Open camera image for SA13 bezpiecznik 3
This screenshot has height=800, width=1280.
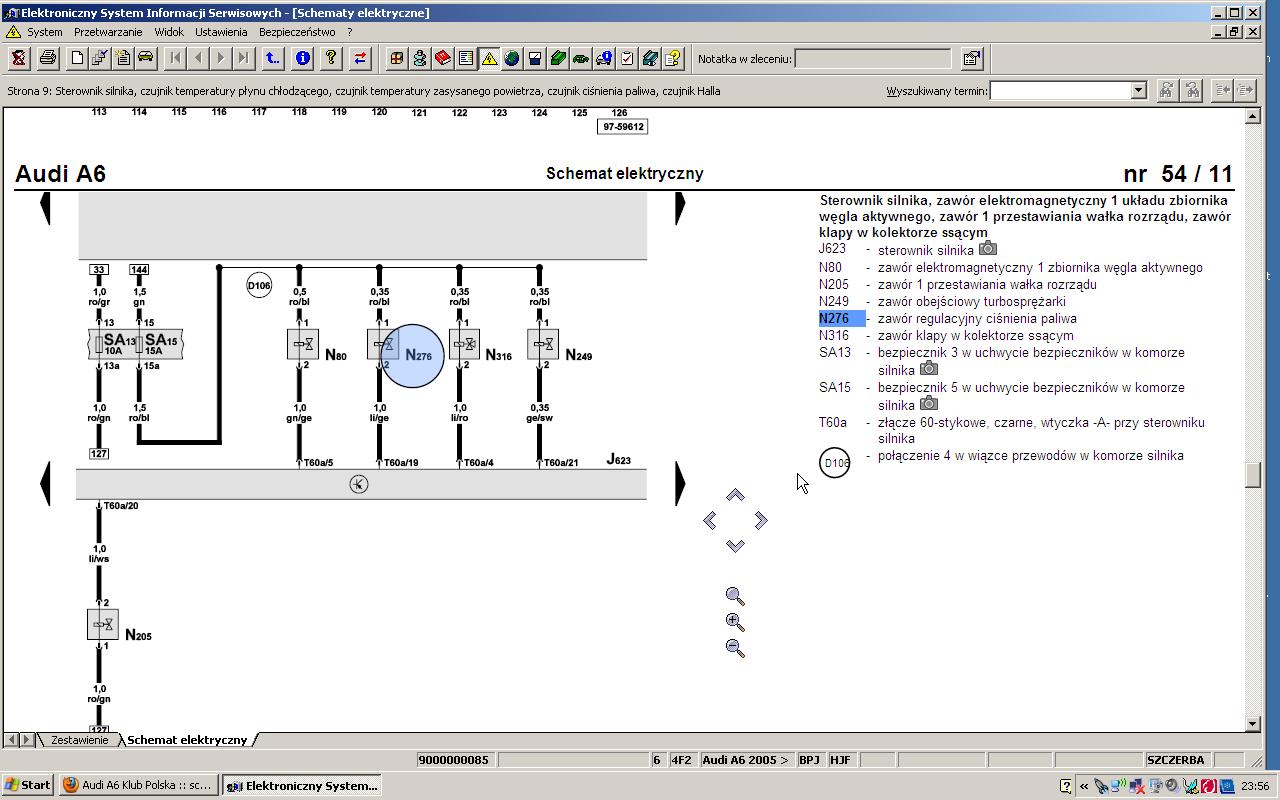tap(929, 368)
